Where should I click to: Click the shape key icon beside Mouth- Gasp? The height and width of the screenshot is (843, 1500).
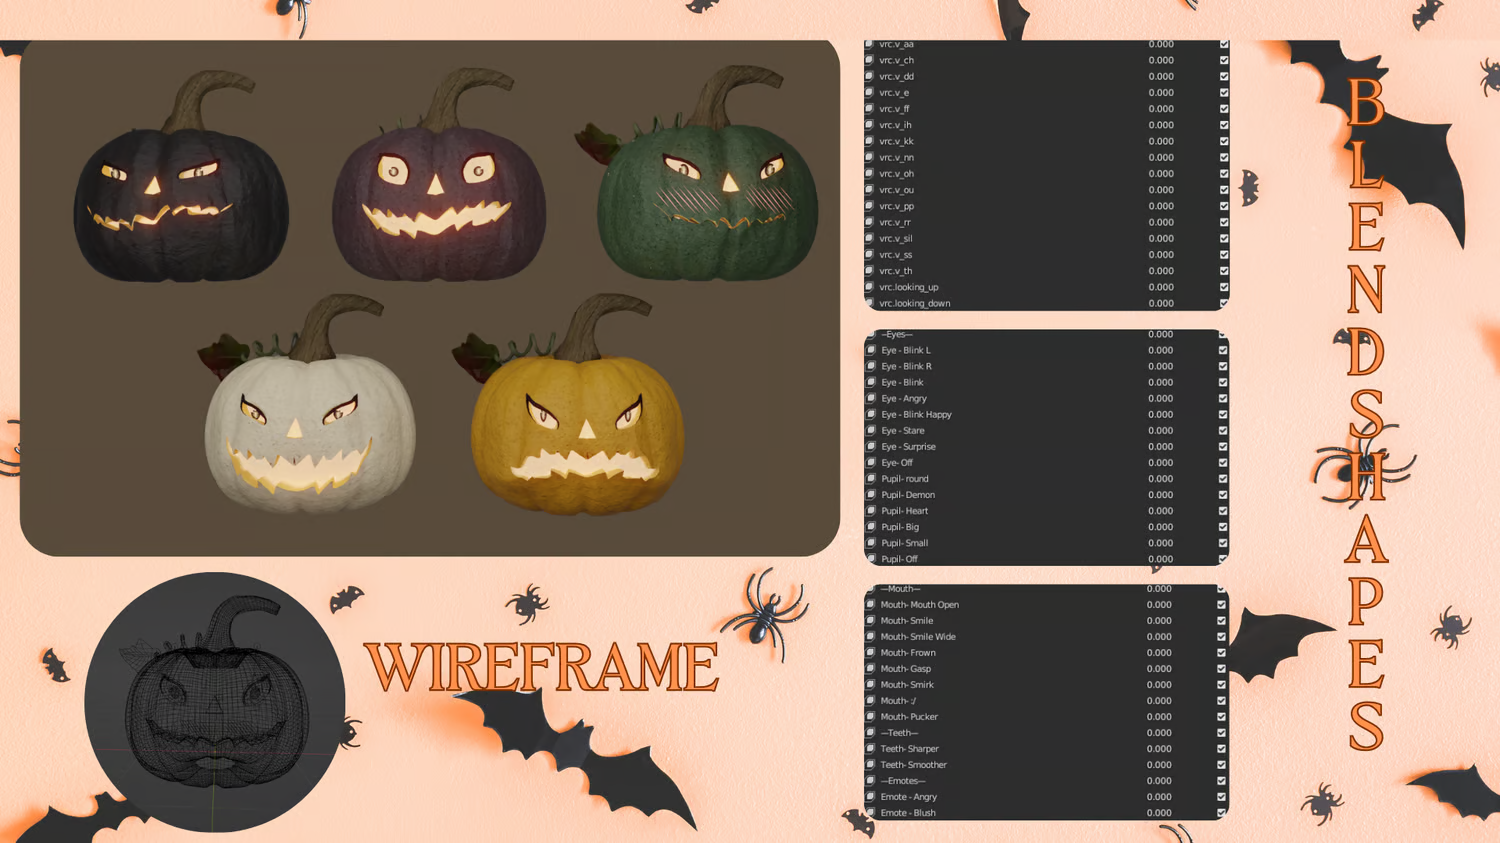pos(871,668)
